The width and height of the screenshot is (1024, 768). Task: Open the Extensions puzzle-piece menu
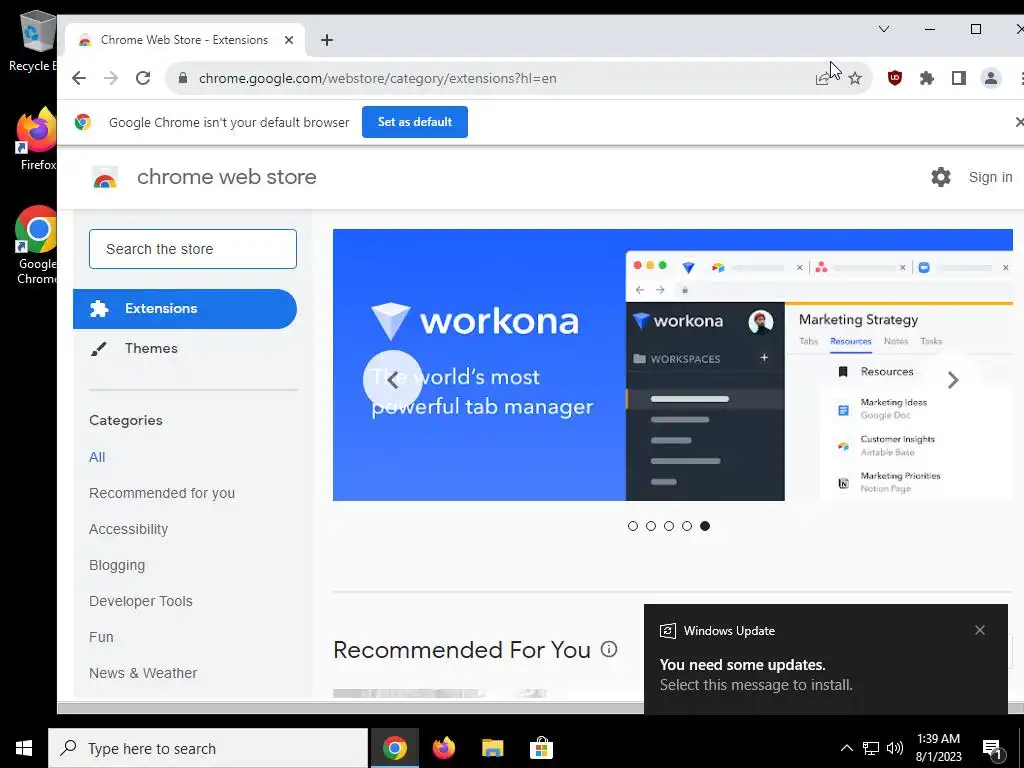pyautogui.click(x=927, y=78)
